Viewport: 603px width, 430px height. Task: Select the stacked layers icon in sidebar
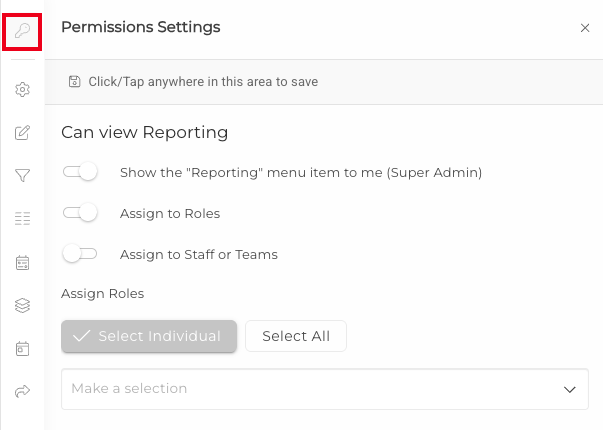22,306
